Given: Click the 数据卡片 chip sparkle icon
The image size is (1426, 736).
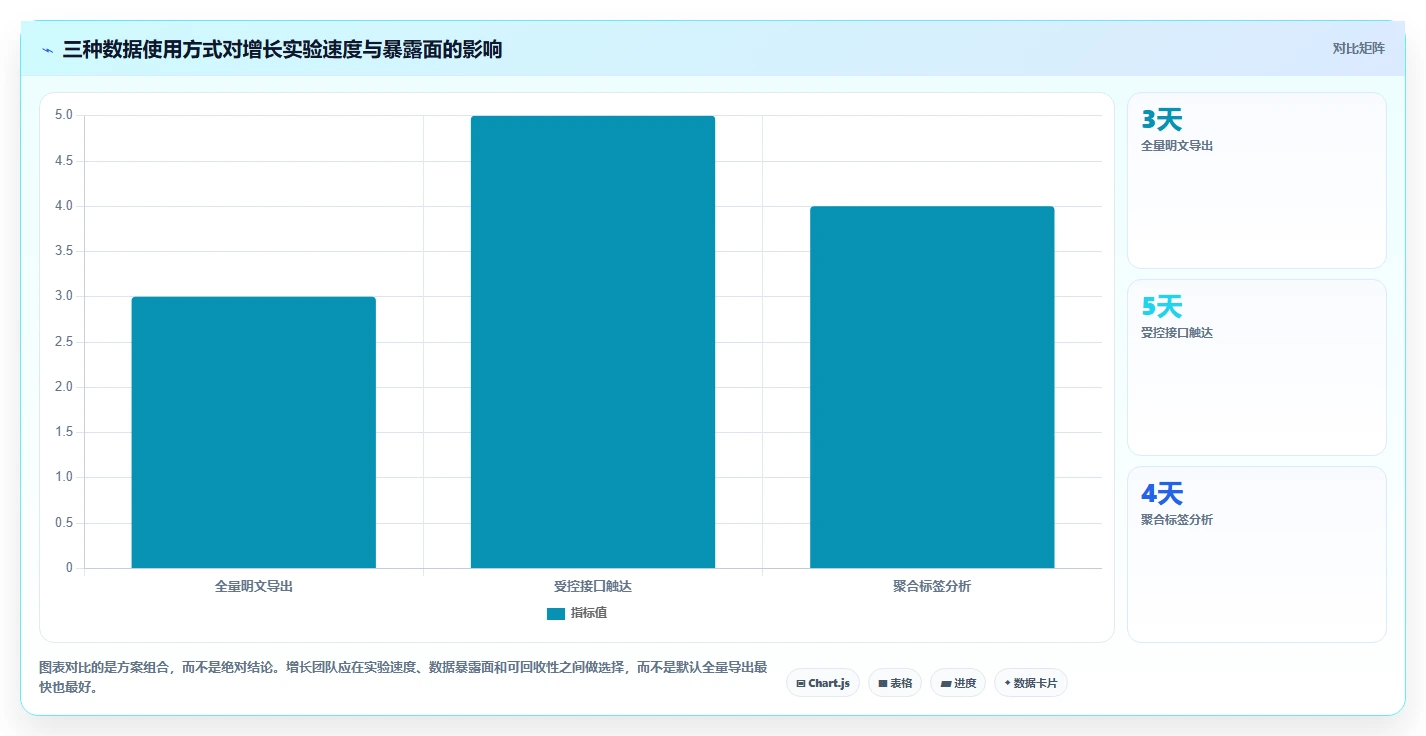Looking at the screenshot, I should (1008, 683).
